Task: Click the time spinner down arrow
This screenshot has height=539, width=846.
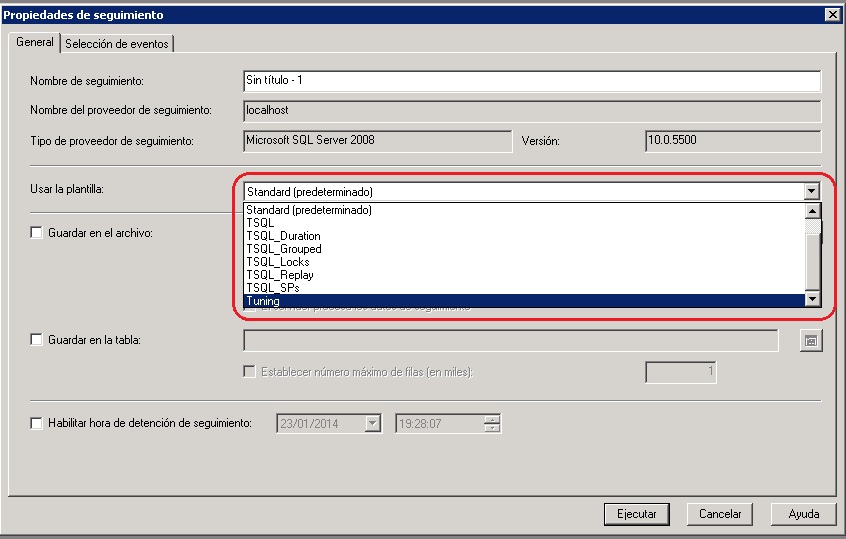Action: tap(492, 428)
